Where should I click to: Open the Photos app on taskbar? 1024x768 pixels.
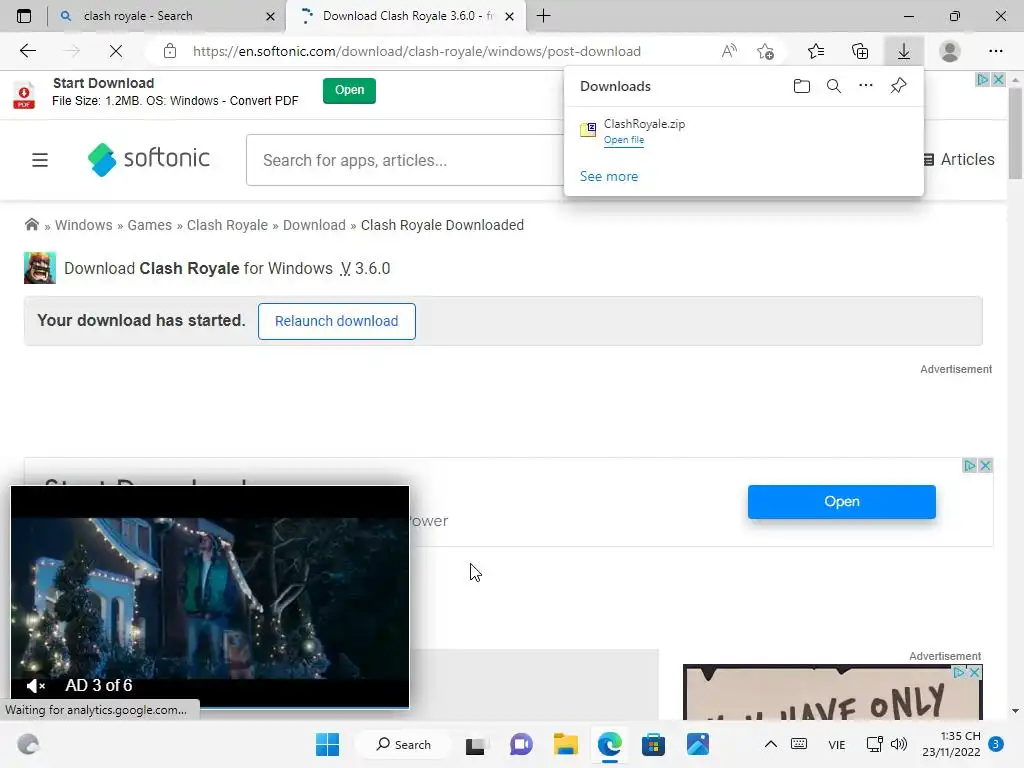tap(697, 744)
